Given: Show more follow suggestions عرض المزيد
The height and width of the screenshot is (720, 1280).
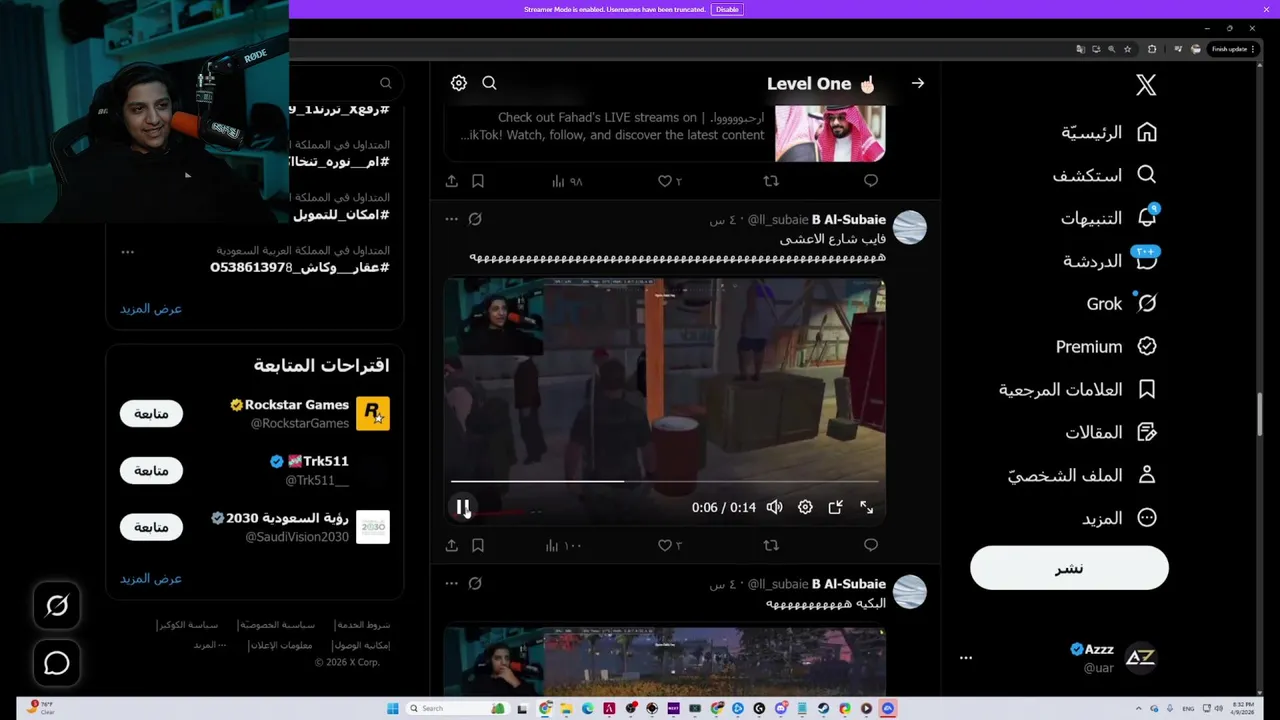Looking at the screenshot, I should point(151,578).
